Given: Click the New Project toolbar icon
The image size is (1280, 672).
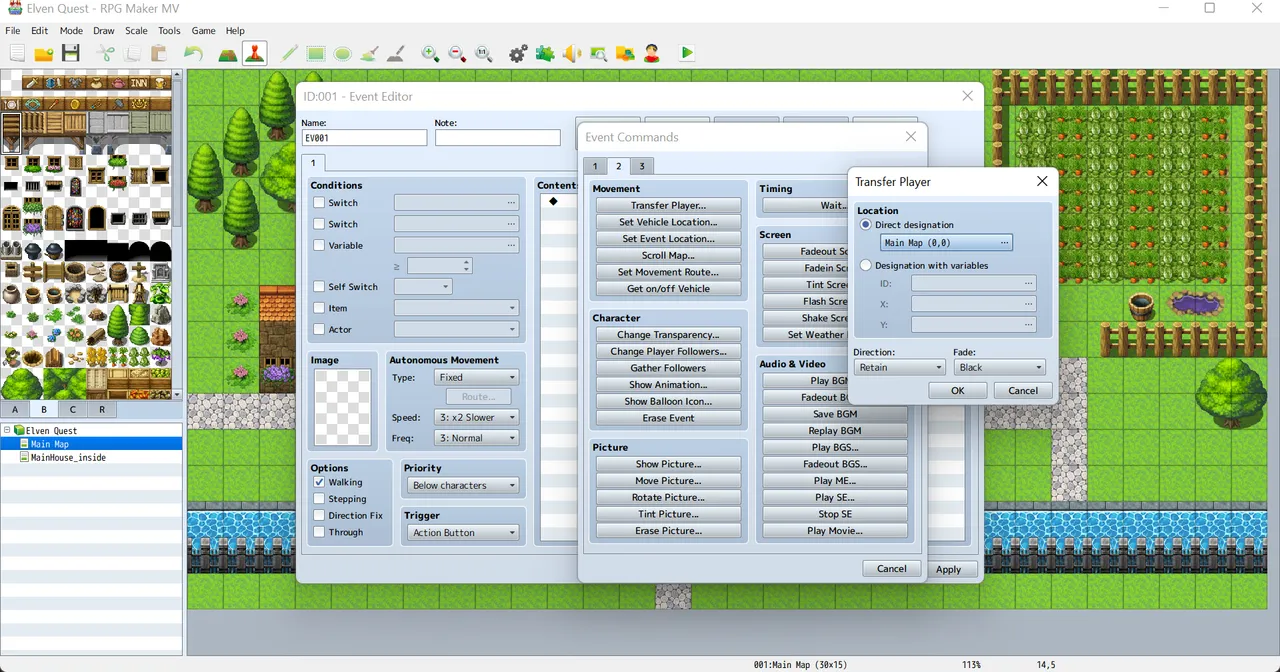Looking at the screenshot, I should pos(17,54).
